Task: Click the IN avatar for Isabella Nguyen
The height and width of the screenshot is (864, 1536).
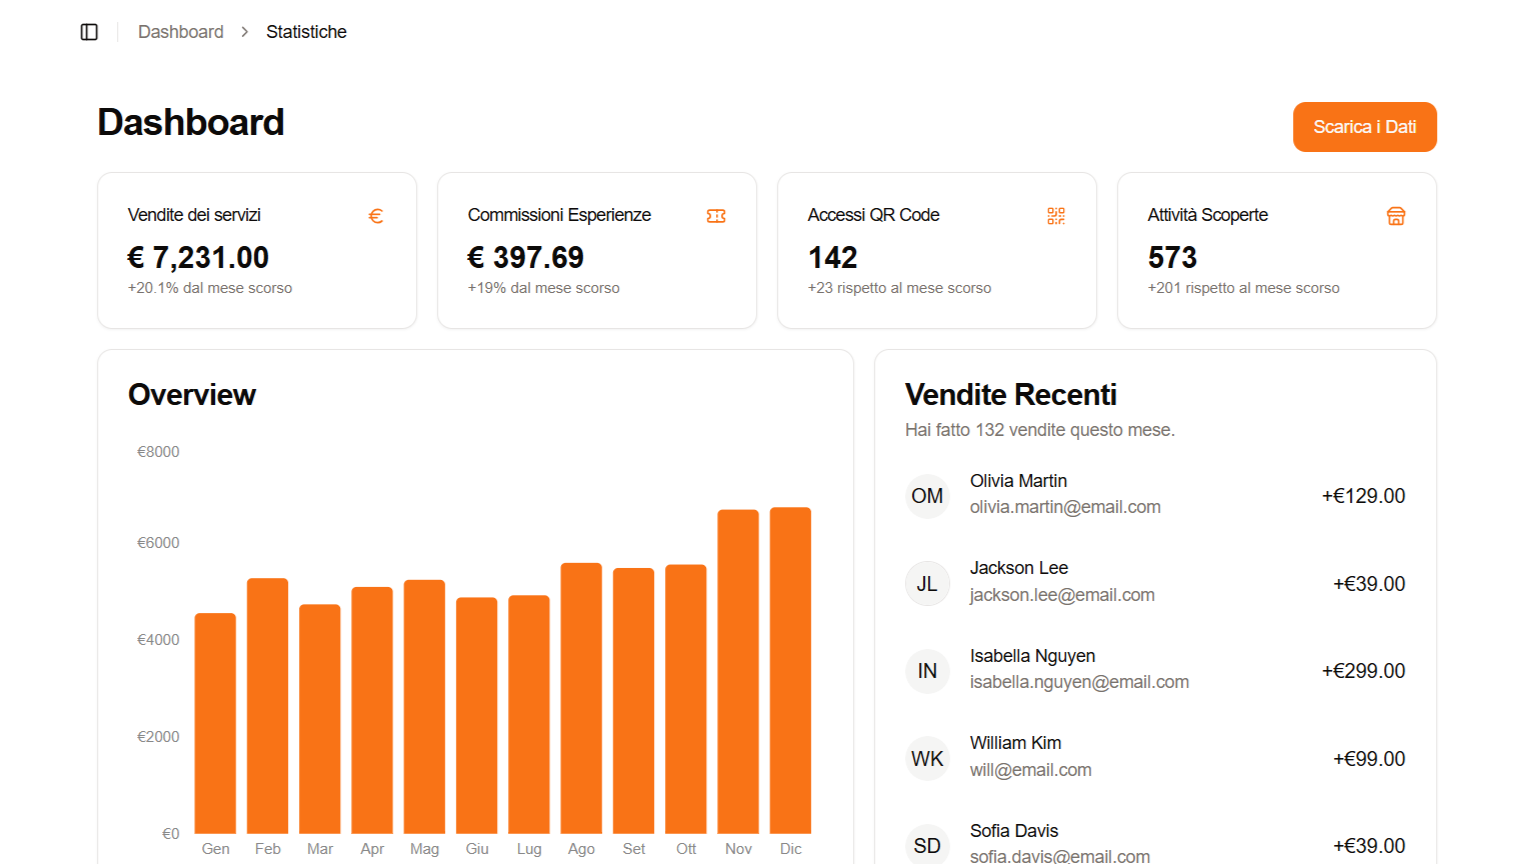Action: tap(927, 671)
